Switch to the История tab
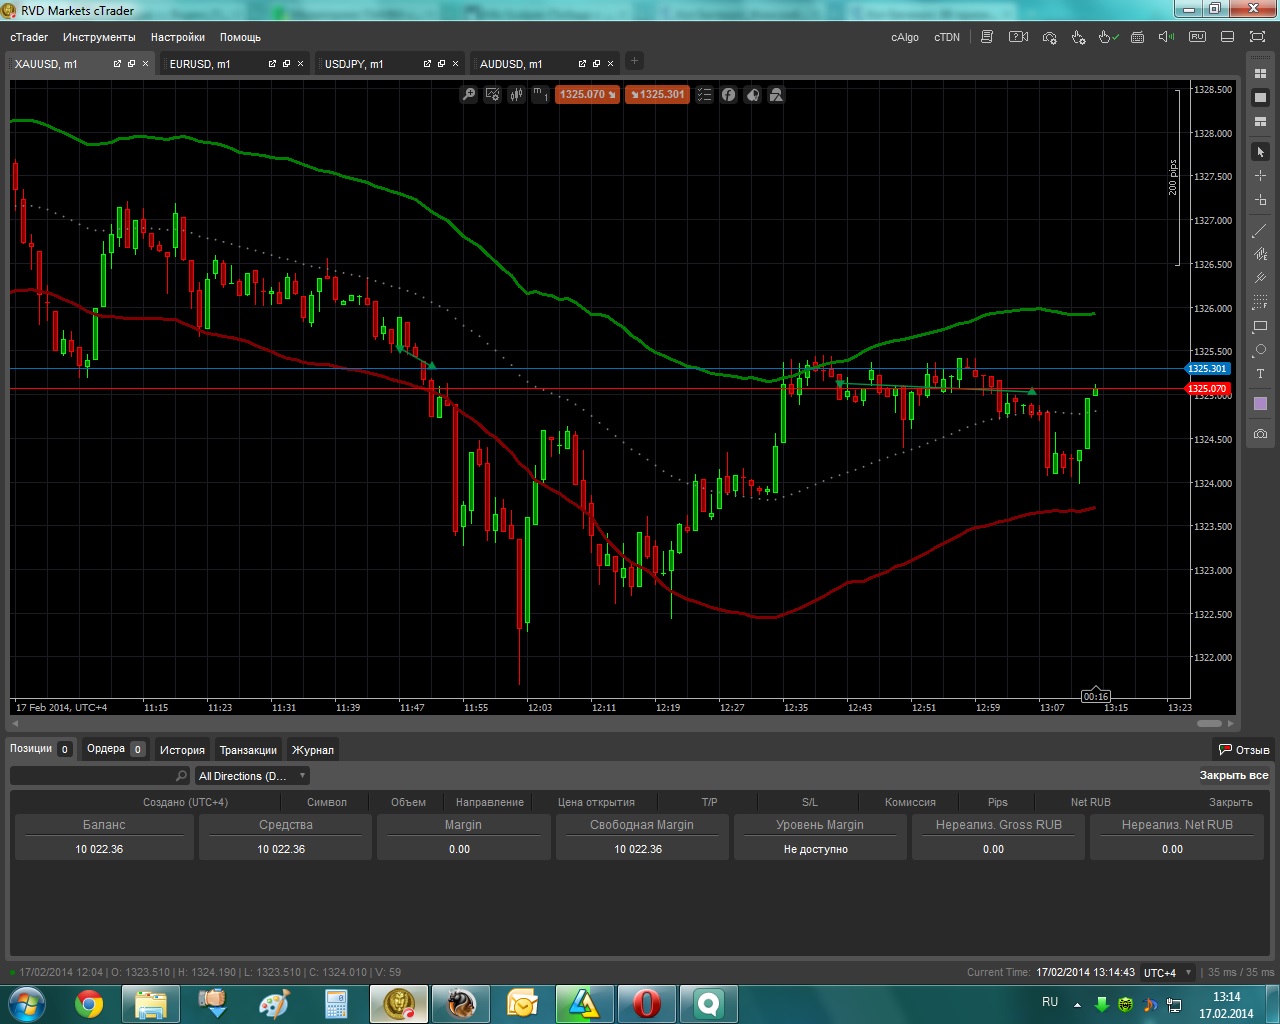This screenshot has height=1024, width=1280. coord(182,749)
